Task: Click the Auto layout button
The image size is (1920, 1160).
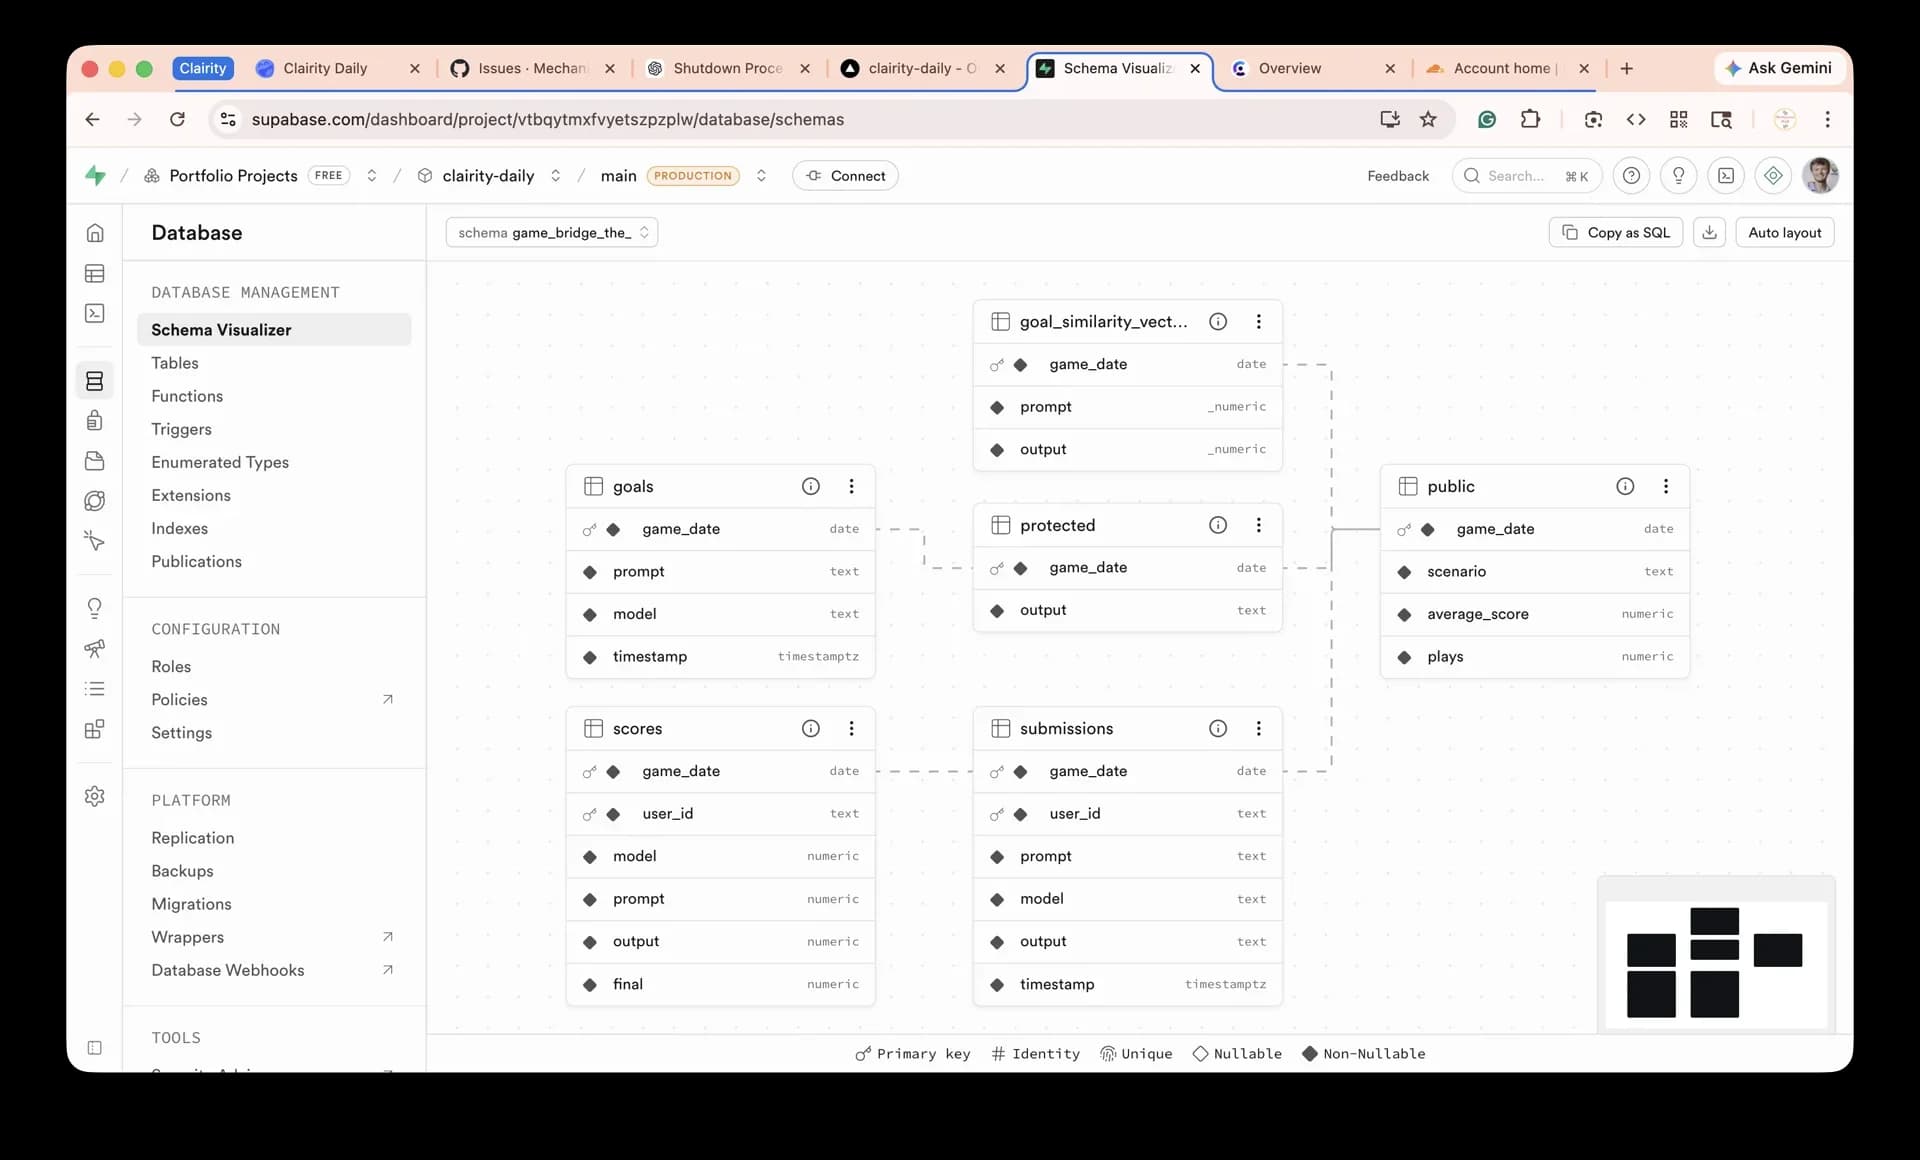Action: tap(1784, 232)
